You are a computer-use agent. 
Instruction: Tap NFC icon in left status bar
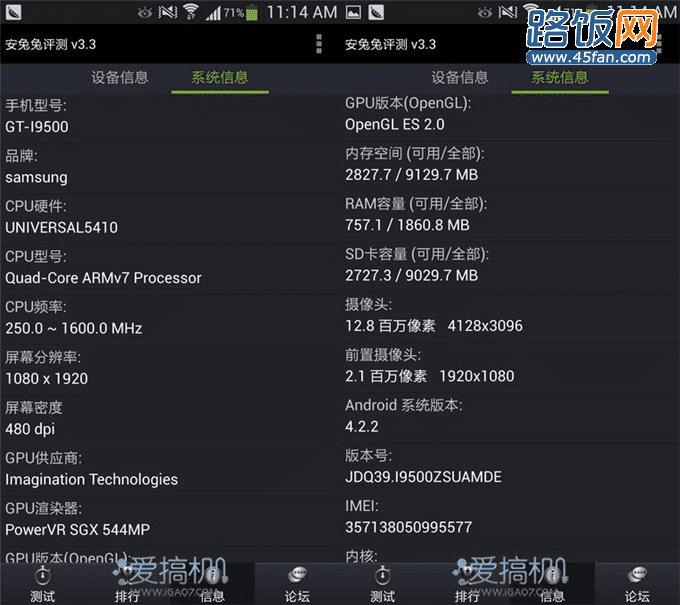tap(167, 13)
